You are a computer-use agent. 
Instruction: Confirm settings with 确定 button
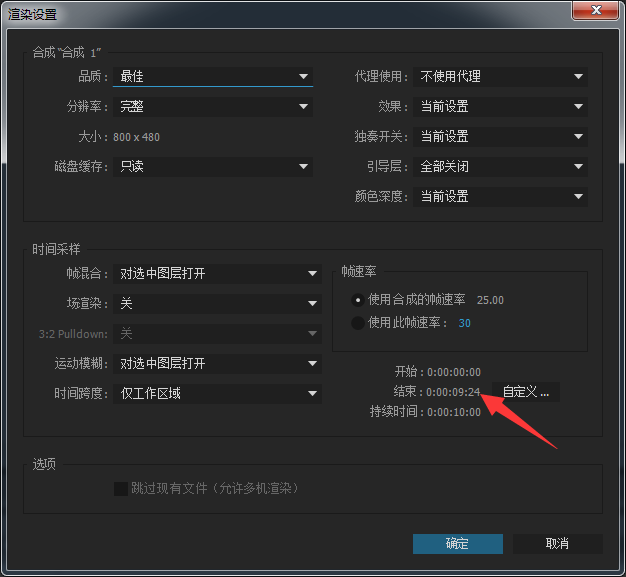point(457,543)
